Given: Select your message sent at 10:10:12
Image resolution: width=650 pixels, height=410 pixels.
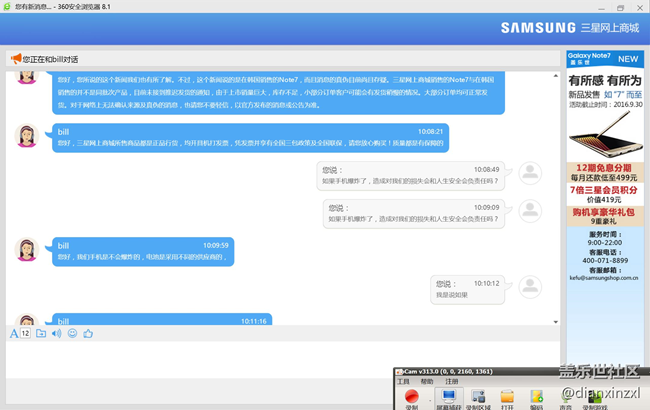Looking at the screenshot, I should click(x=467, y=290).
